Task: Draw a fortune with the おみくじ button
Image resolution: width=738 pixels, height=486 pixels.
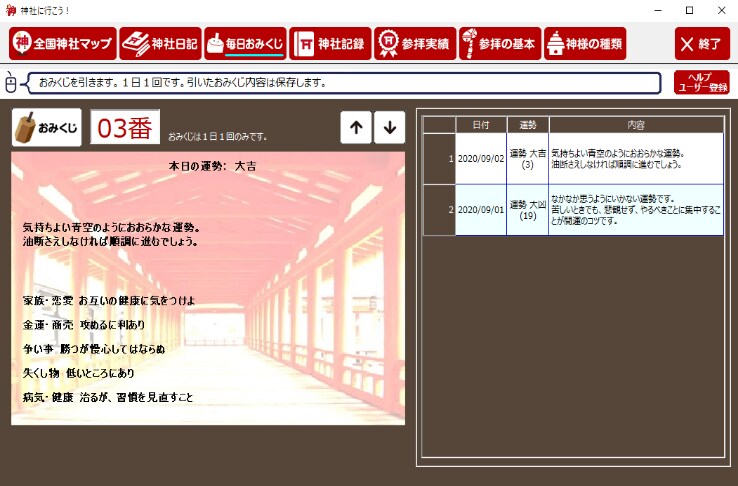Action: pos(46,128)
